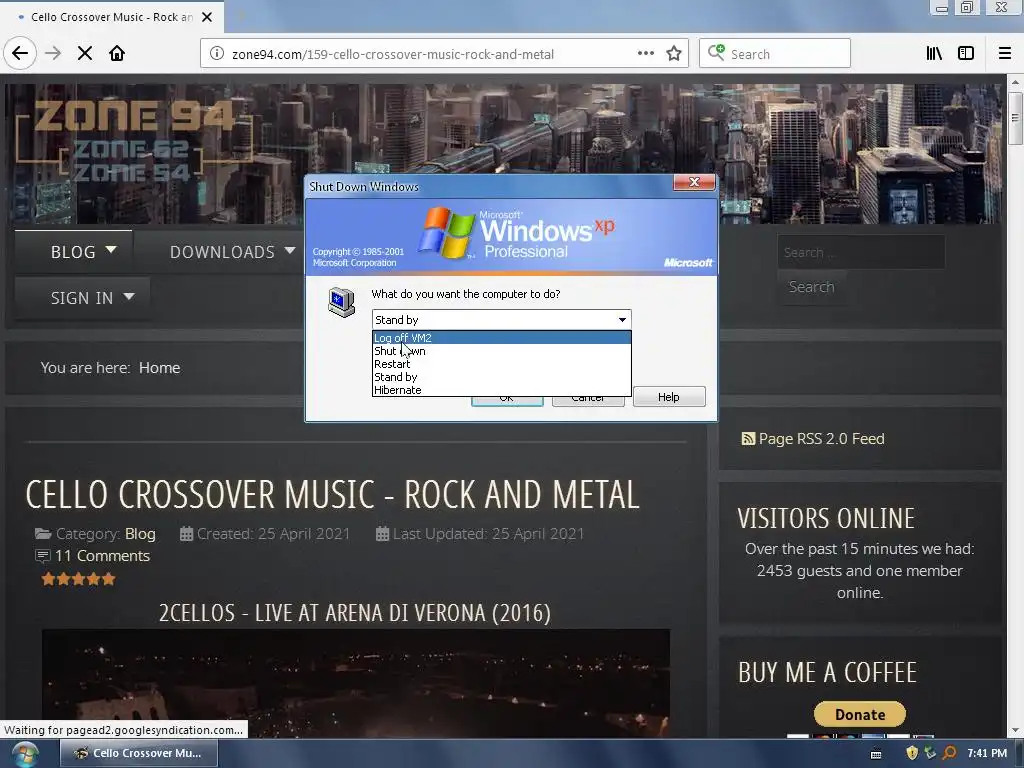Click the folder icon beside Category
This screenshot has height=768, width=1024.
point(43,534)
